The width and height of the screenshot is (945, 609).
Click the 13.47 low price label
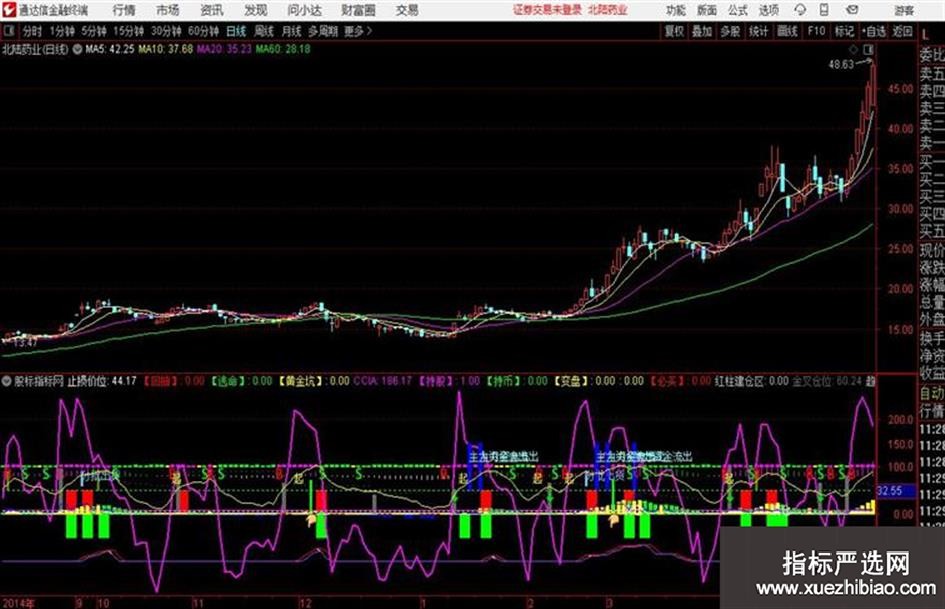point(25,342)
